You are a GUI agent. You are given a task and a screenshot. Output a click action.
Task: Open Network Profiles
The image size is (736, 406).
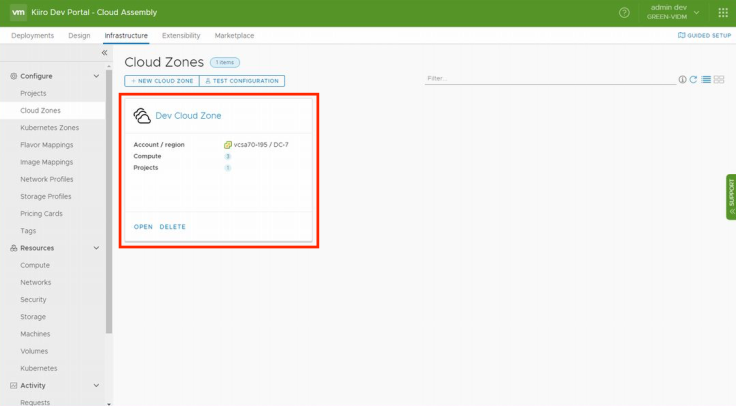click(46, 179)
